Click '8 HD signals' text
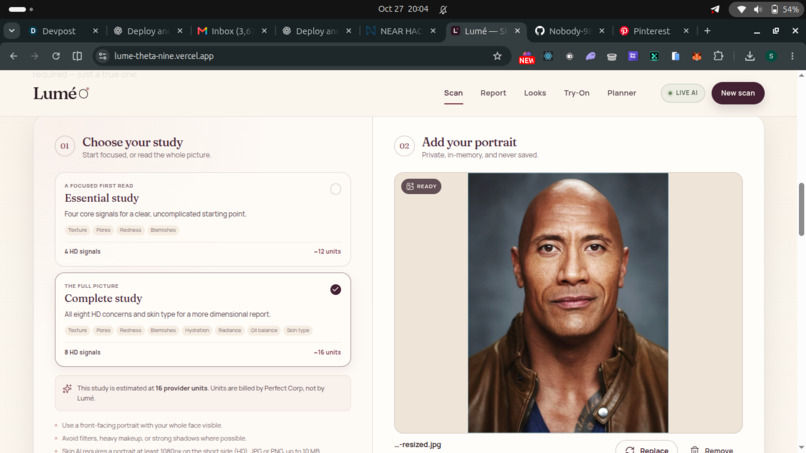Screen dimensions: 806x453 click(x=82, y=352)
